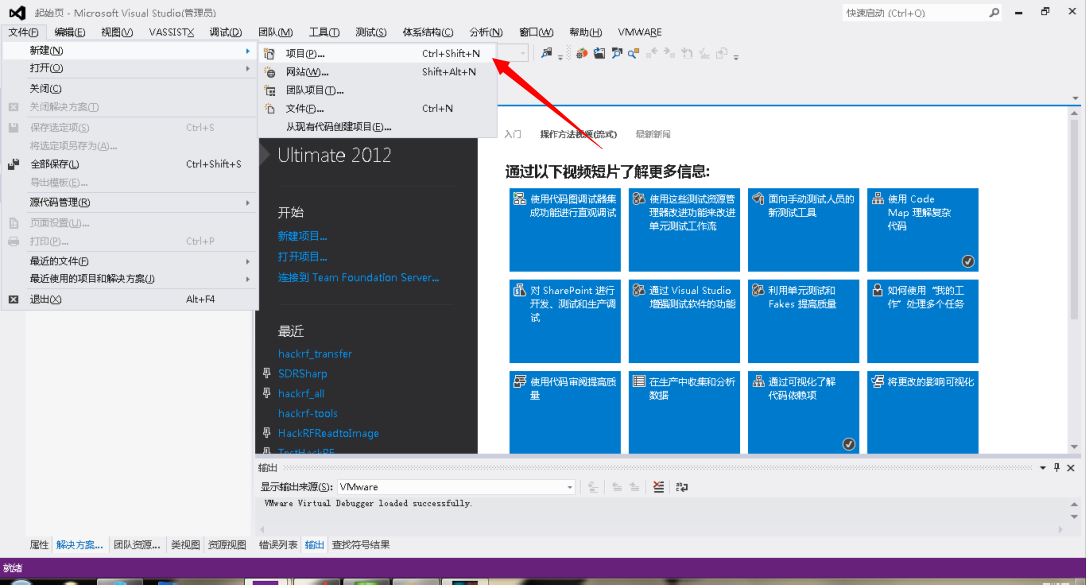Image resolution: width=1086 pixels, height=585 pixels.
Task: Click the Save All disks icon in File menu
Action: pos(13,164)
